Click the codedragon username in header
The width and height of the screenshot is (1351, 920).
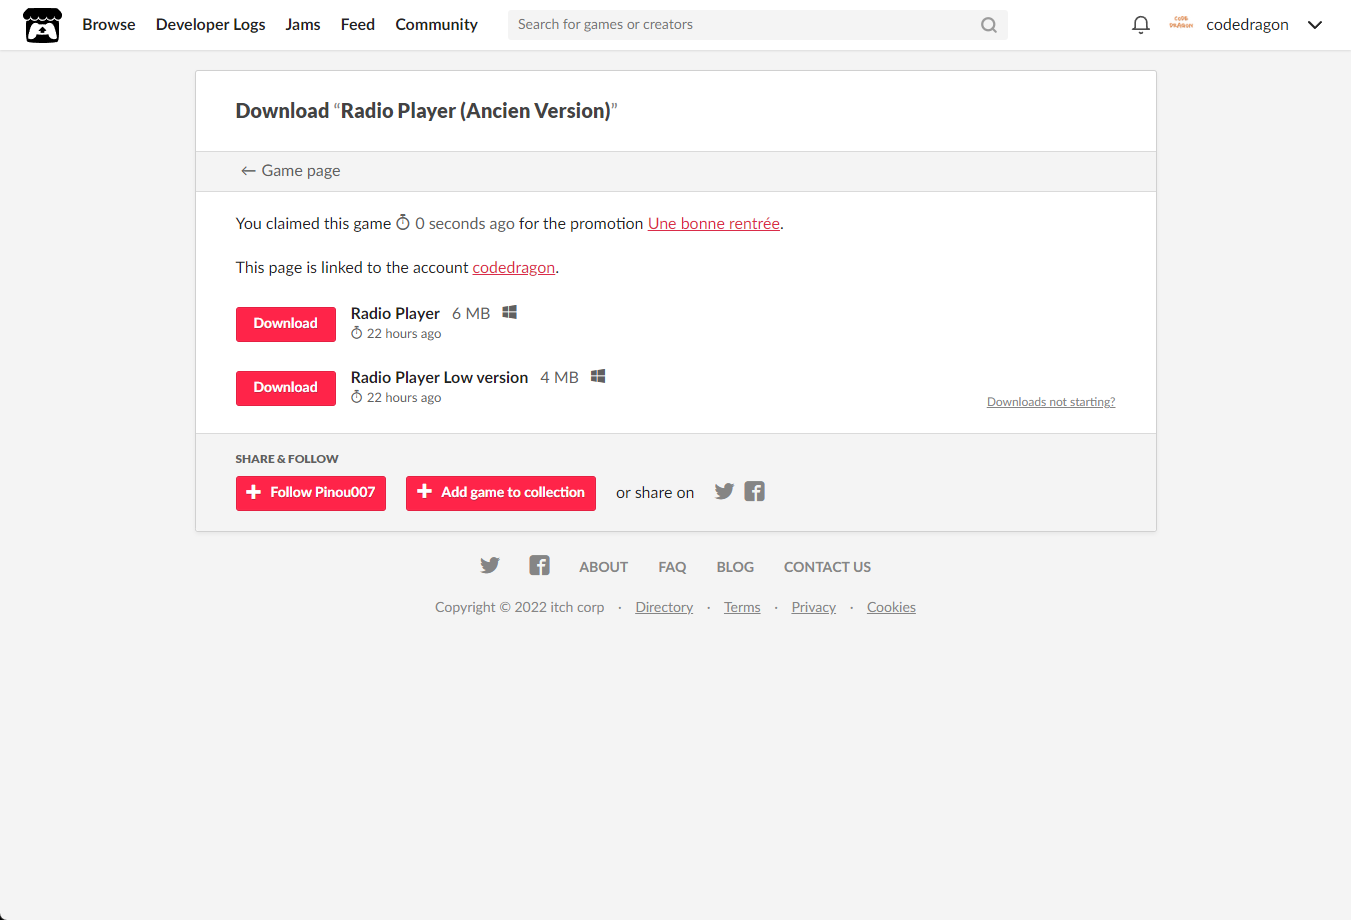1247,25
